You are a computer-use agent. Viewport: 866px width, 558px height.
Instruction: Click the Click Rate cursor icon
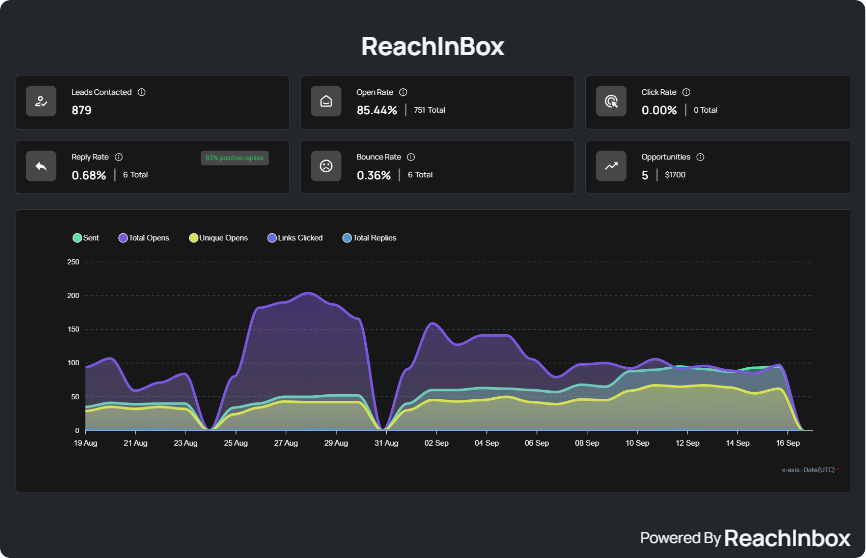(611, 101)
